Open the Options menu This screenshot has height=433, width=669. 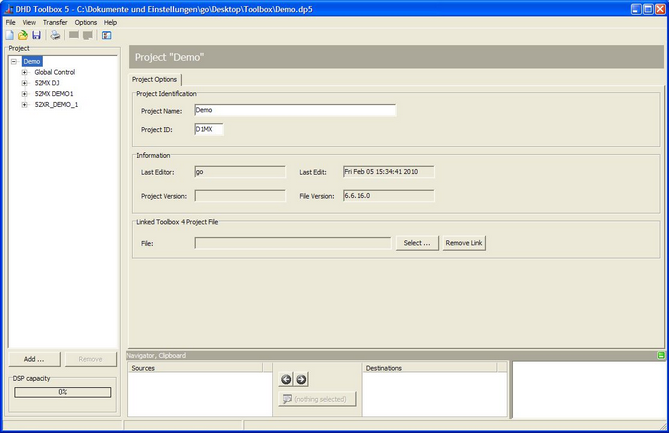86,22
